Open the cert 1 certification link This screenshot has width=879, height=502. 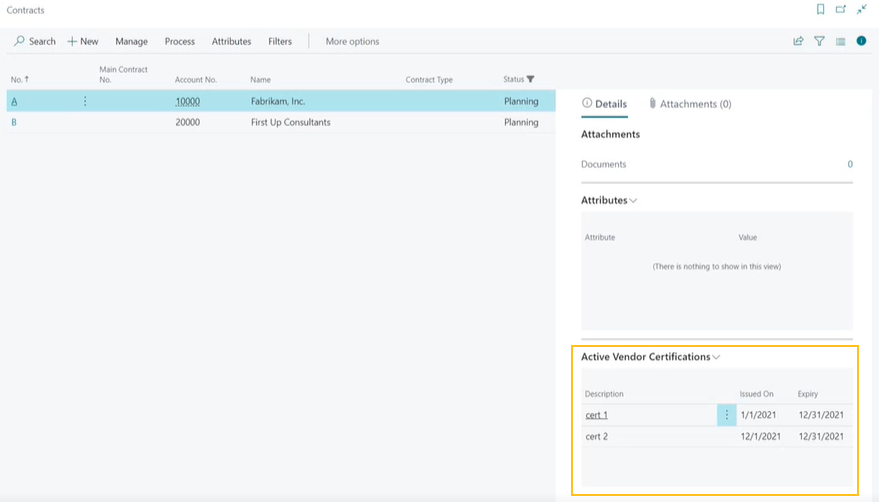[x=596, y=415]
